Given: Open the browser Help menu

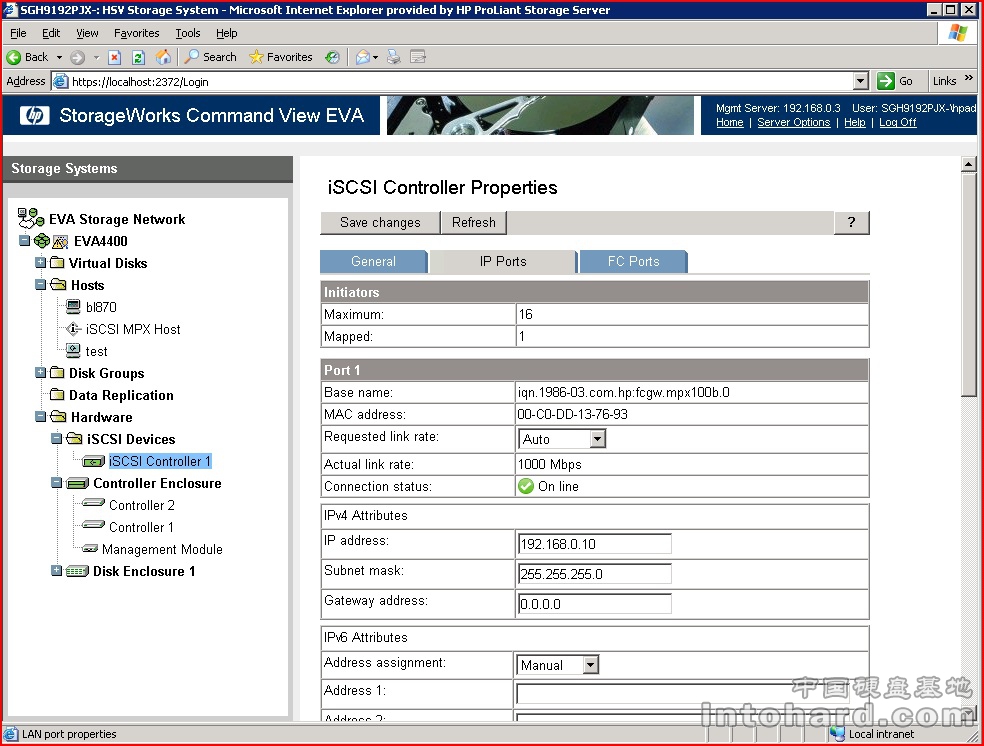Looking at the screenshot, I should tap(227, 33).
